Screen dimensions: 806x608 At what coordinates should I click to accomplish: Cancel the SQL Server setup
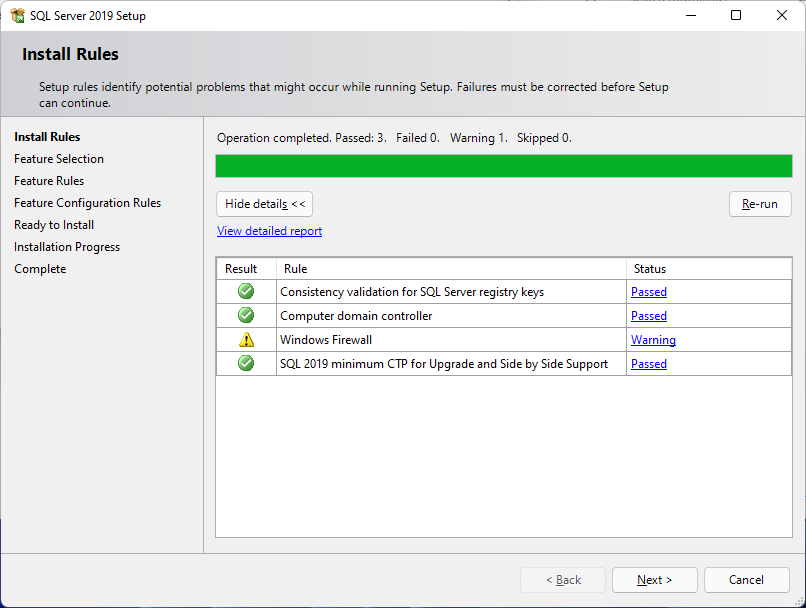(x=746, y=580)
